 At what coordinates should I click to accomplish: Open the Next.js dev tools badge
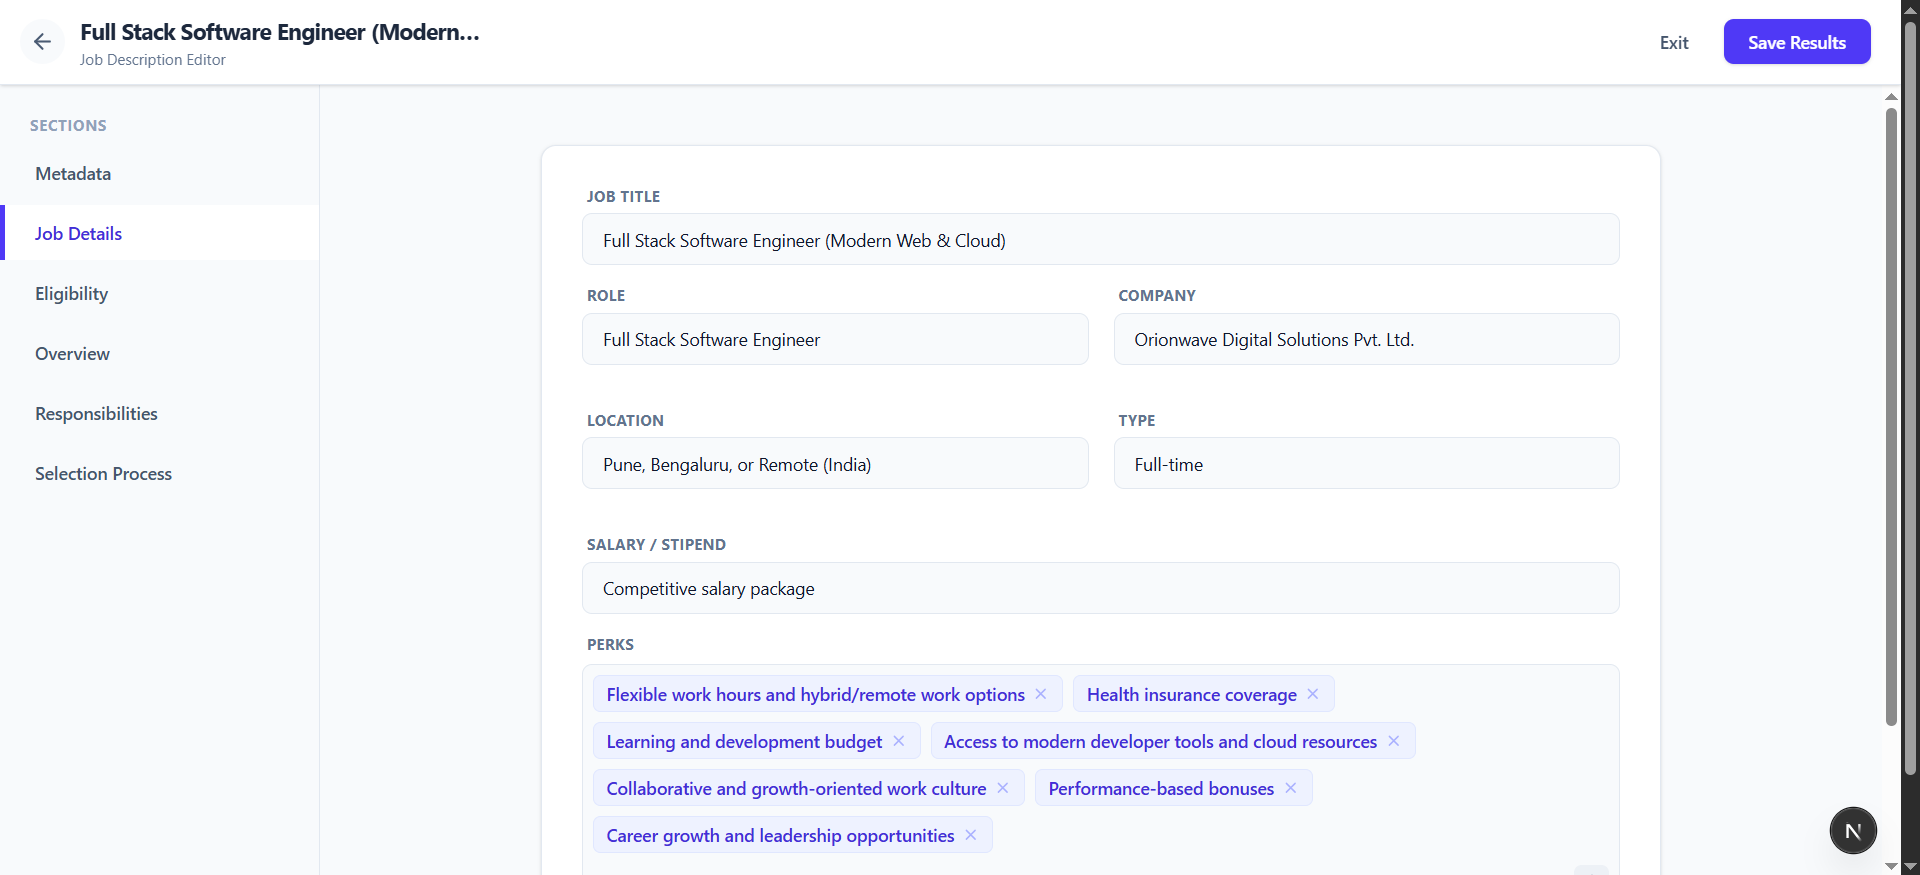(1852, 831)
